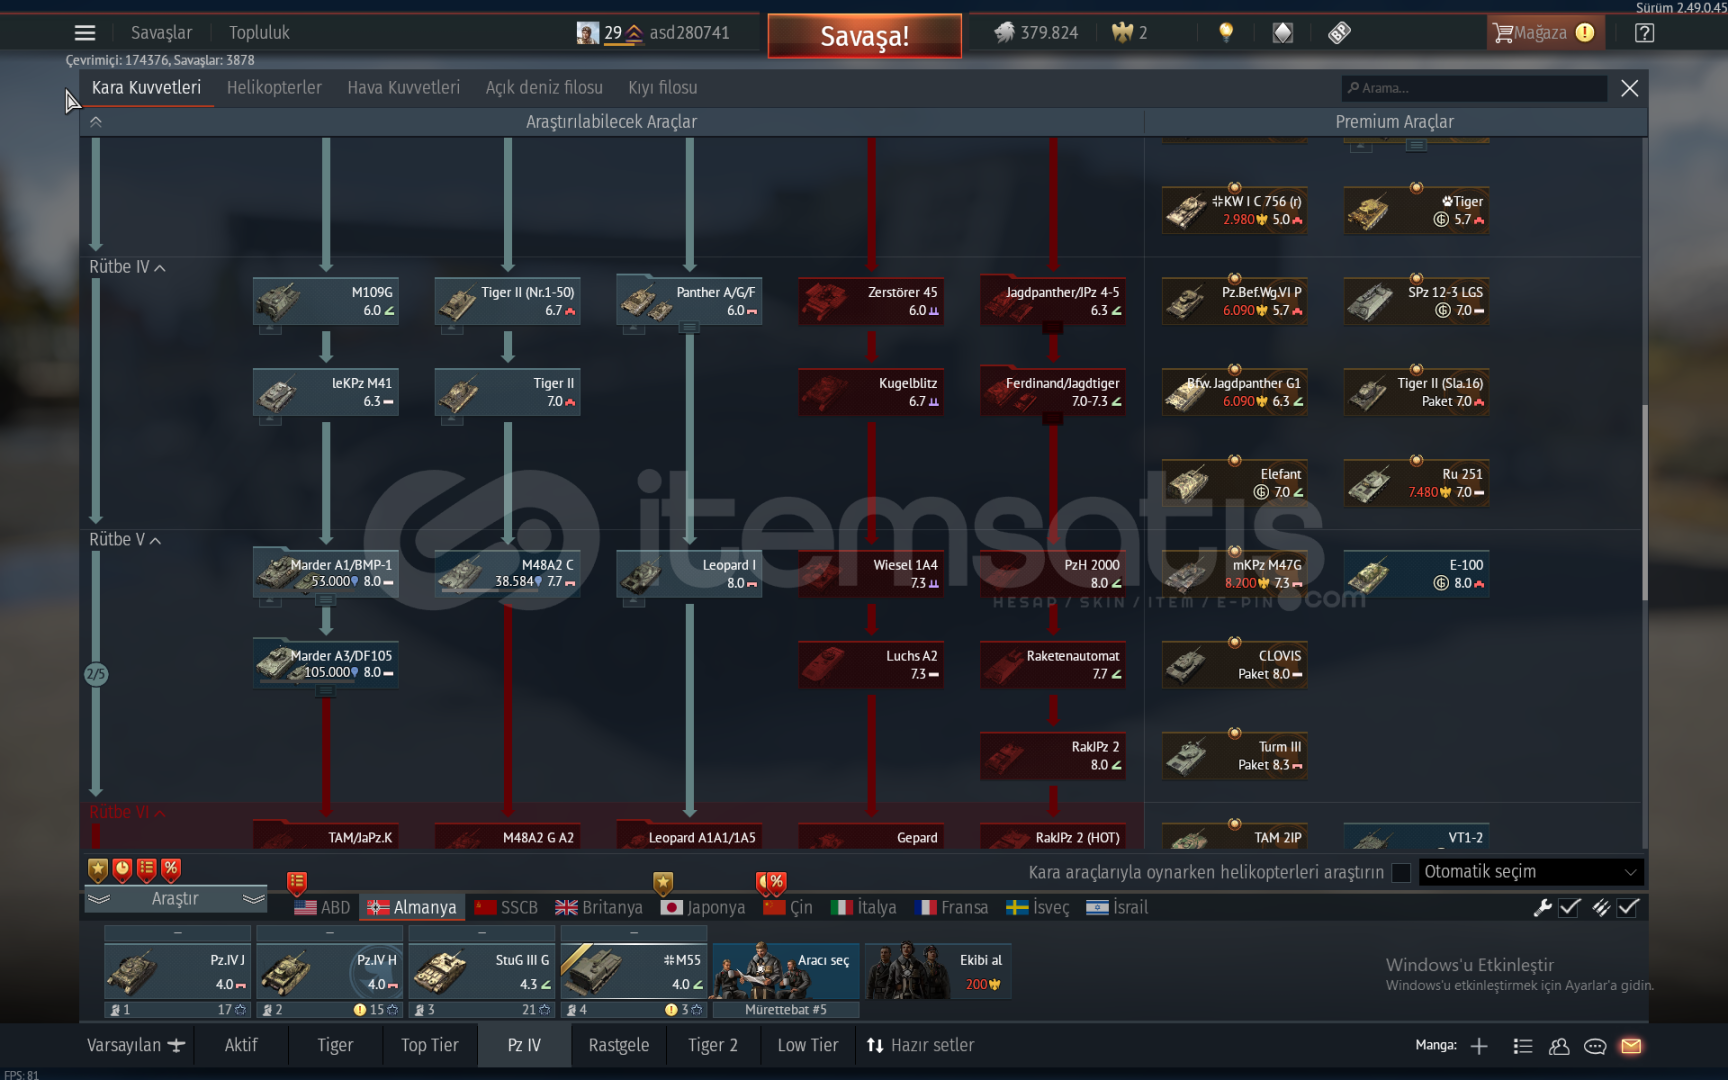This screenshot has height=1080, width=1728.
Task: Open the Topluluk menu
Action: click(x=259, y=33)
